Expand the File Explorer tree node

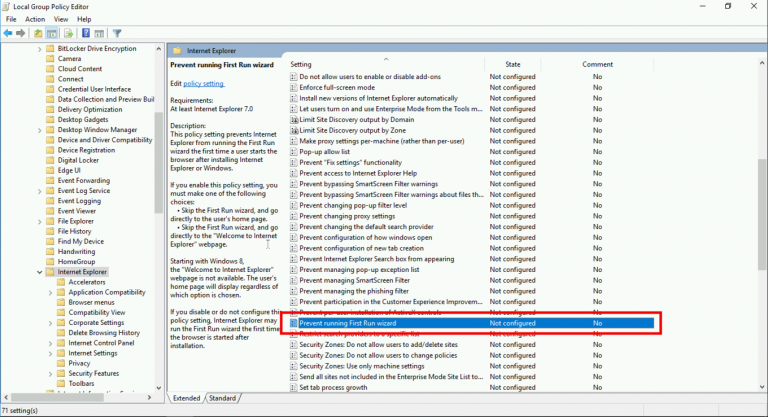coord(40,221)
